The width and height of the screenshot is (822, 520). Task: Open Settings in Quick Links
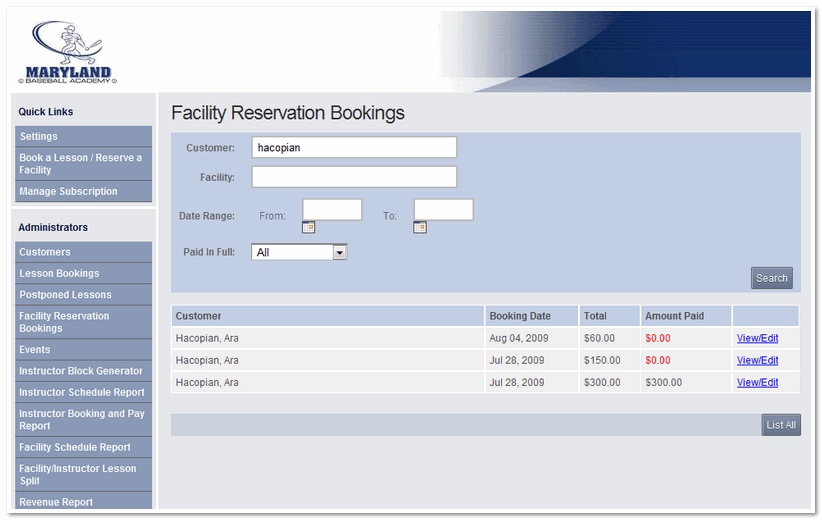pyautogui.click(x=83, y=136)
